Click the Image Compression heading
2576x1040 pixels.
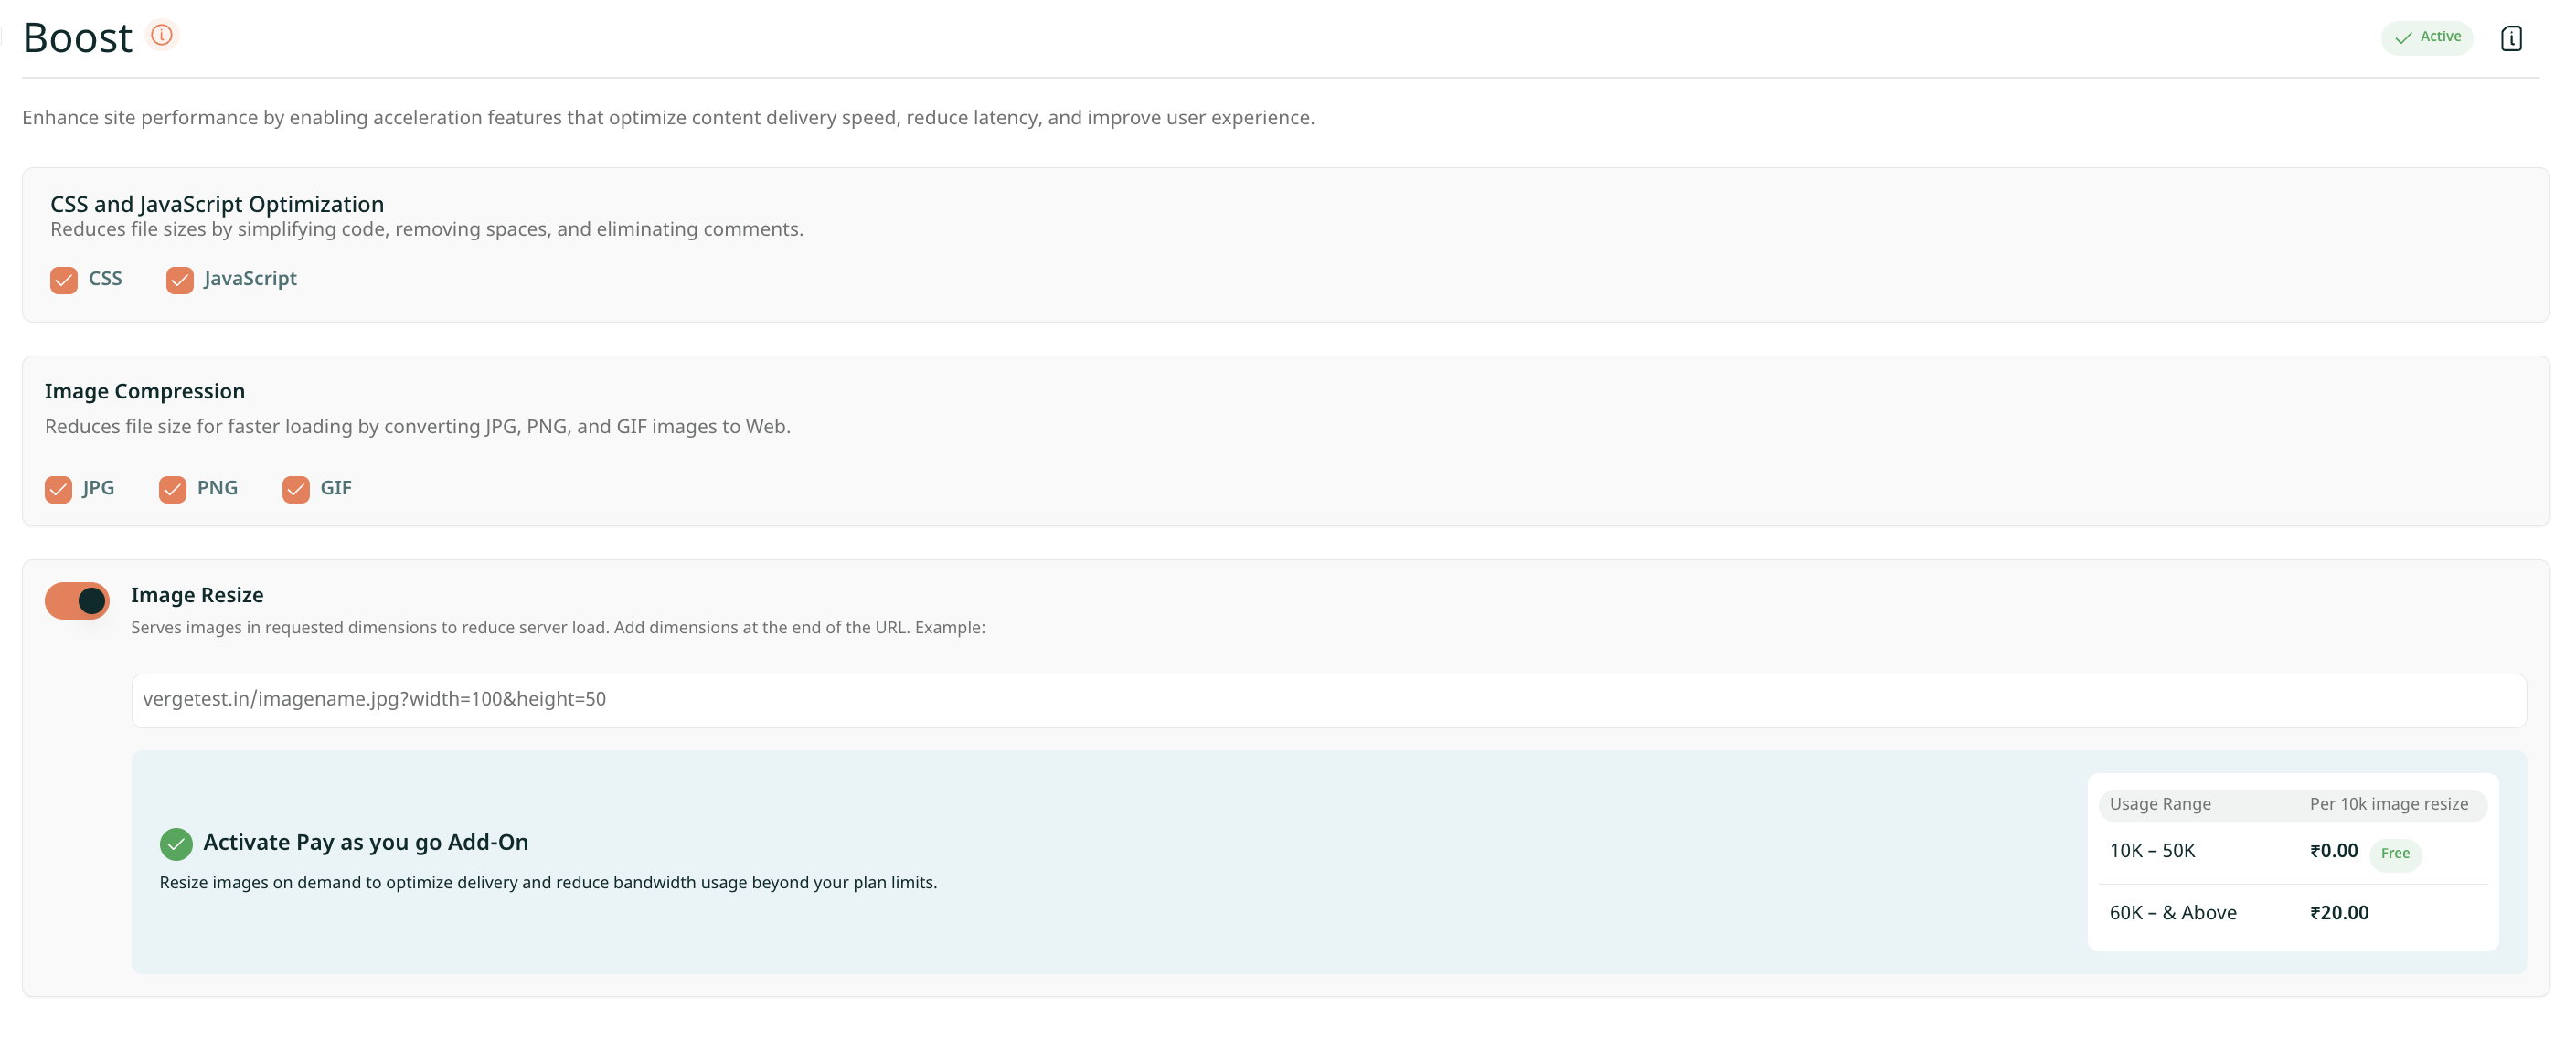(x=145, y=391)
